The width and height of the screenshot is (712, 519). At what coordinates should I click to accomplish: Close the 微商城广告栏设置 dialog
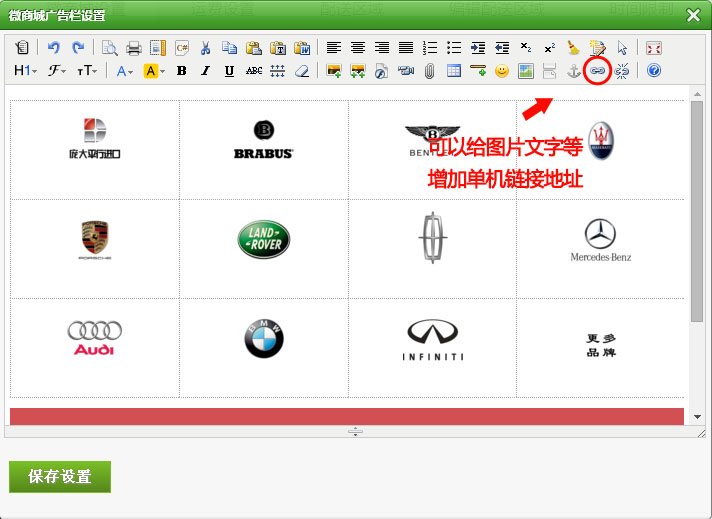693,15
